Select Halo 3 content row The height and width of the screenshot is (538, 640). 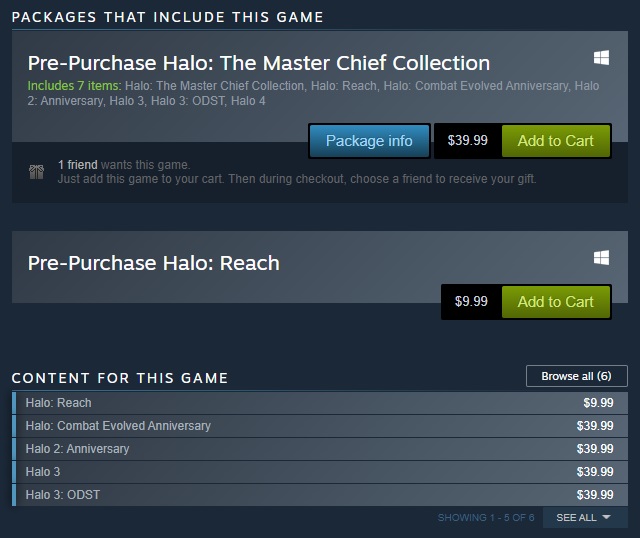[x=320, y=471]
